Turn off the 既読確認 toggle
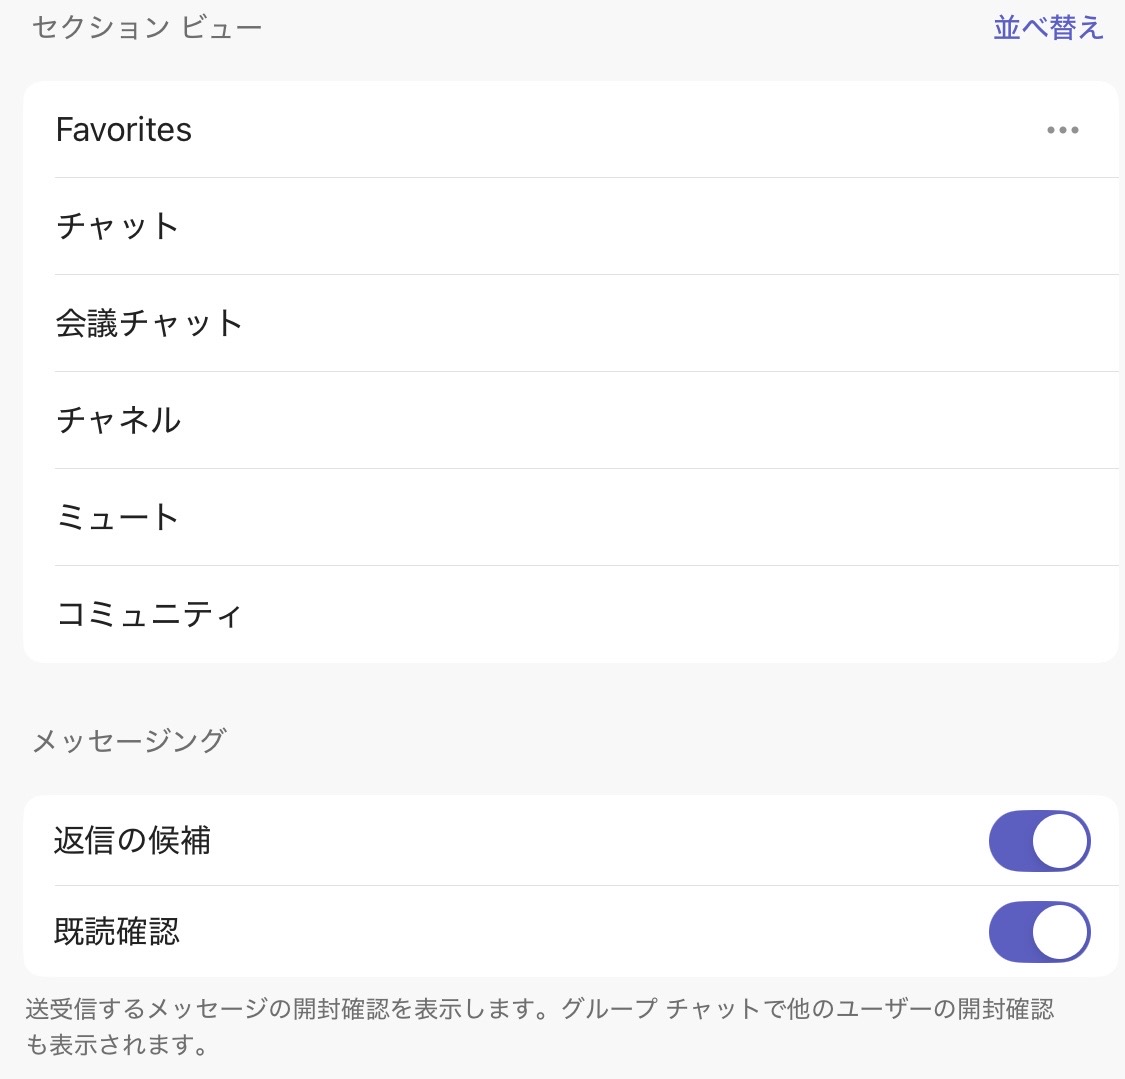1125x1079 pixels. pyautogui.click(x=1040, y=932)
